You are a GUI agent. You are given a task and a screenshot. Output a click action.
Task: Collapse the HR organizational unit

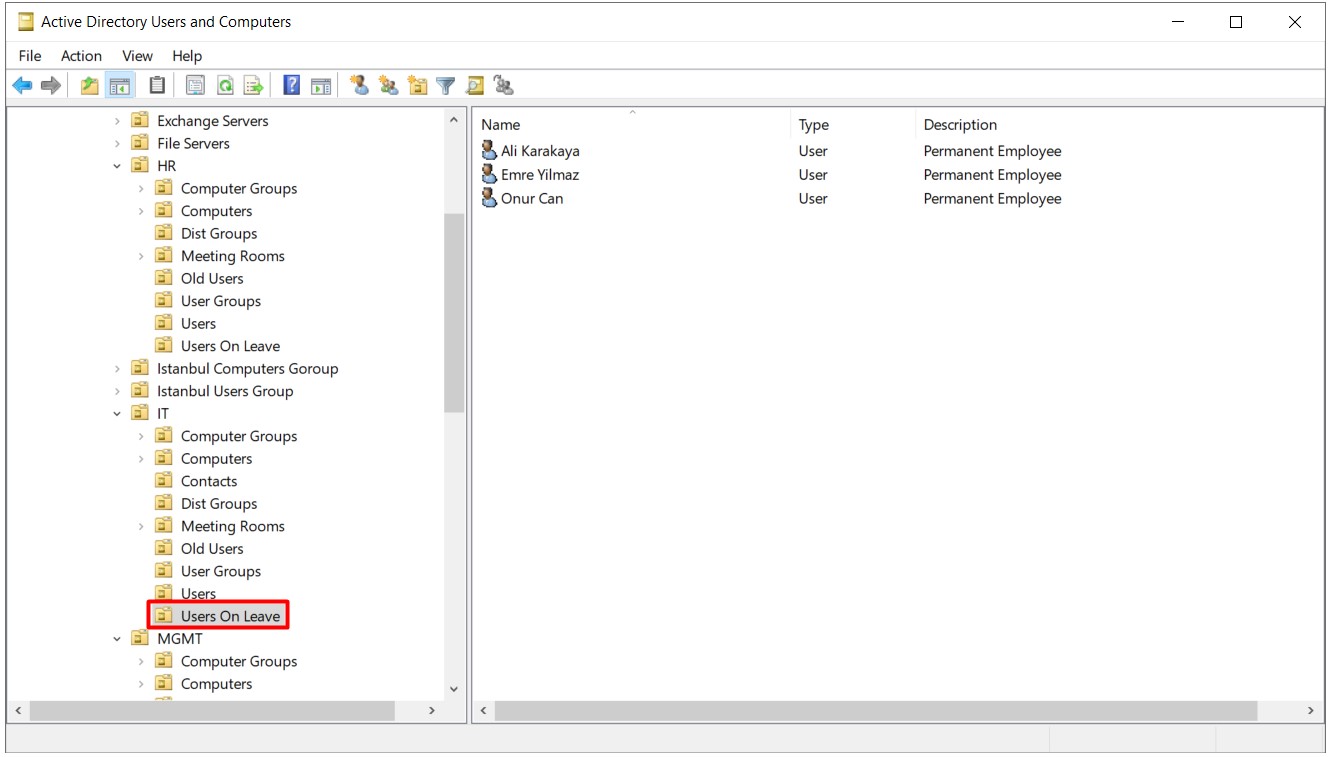[x=117, y=166]
